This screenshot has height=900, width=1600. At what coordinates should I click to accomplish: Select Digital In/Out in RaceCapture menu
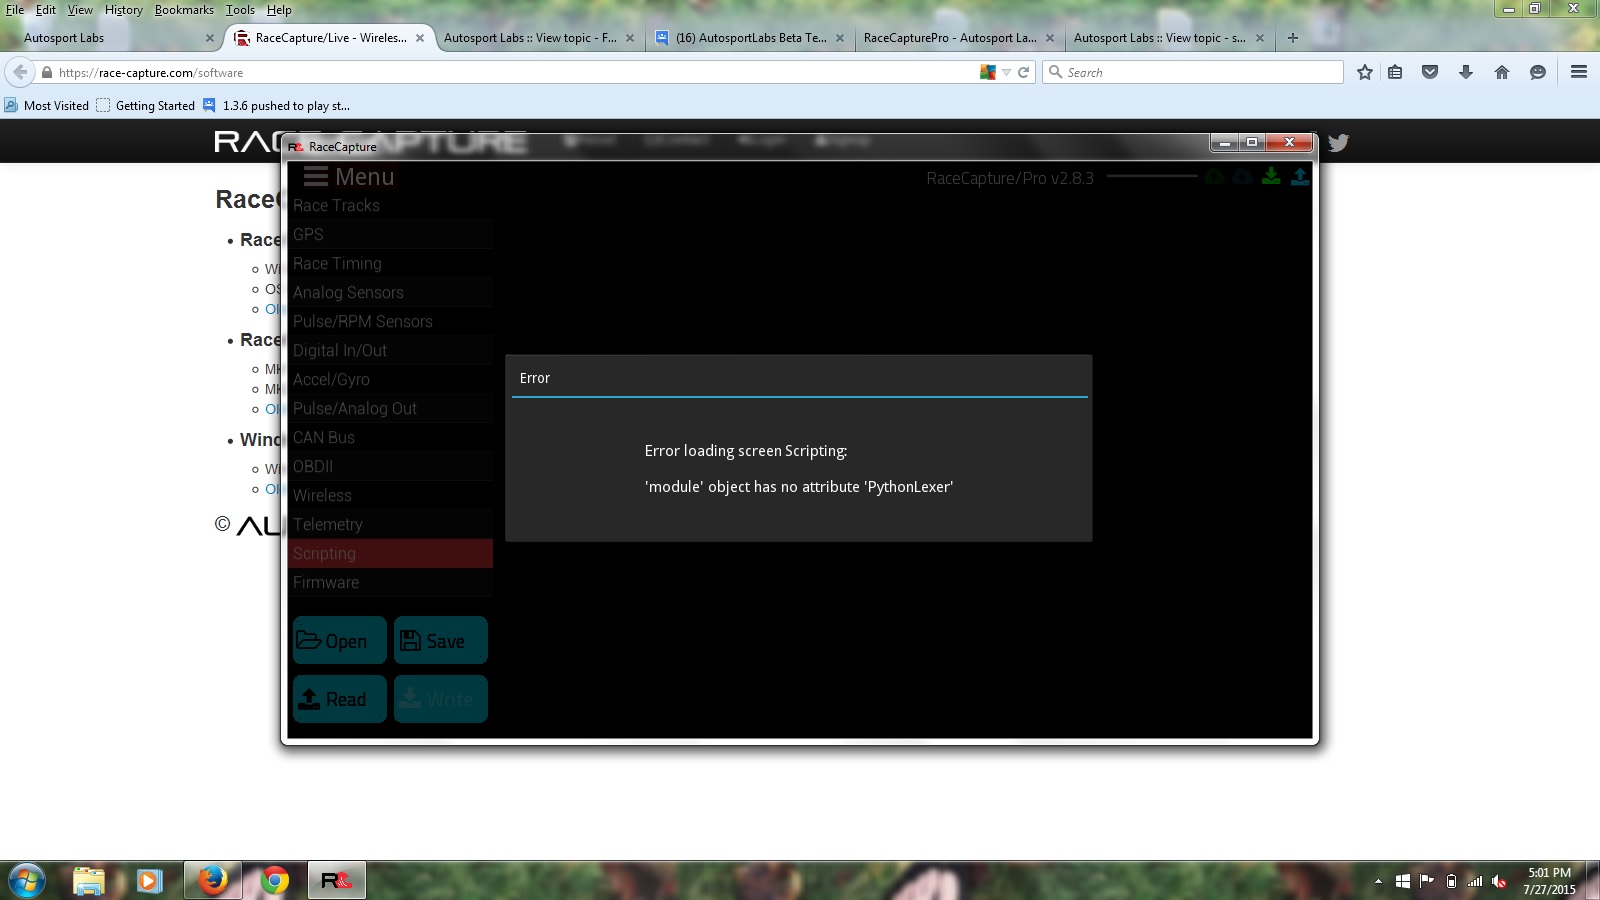point(391,350)
